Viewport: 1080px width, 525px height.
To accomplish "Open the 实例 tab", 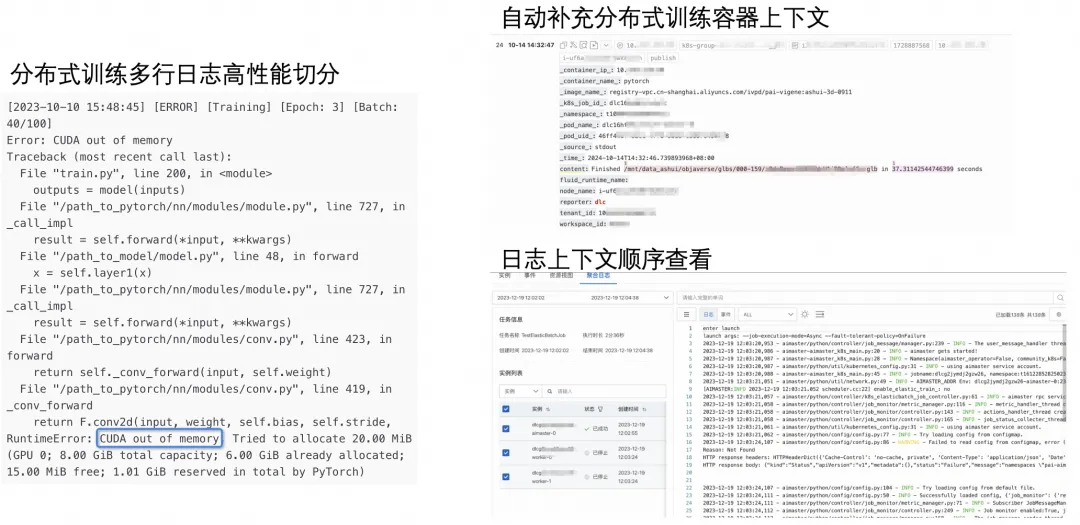I will tap(505, 276).
